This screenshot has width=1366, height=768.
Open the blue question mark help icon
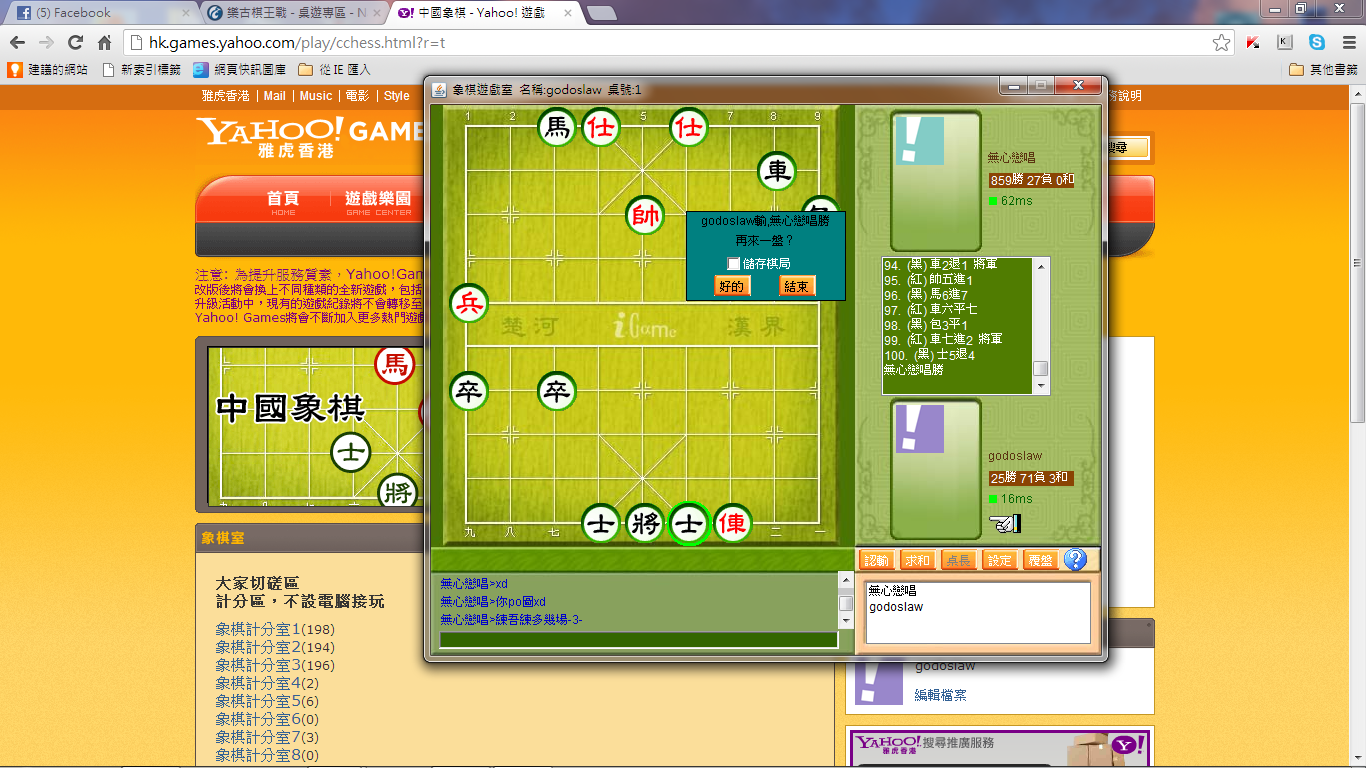click(1075, 560)
